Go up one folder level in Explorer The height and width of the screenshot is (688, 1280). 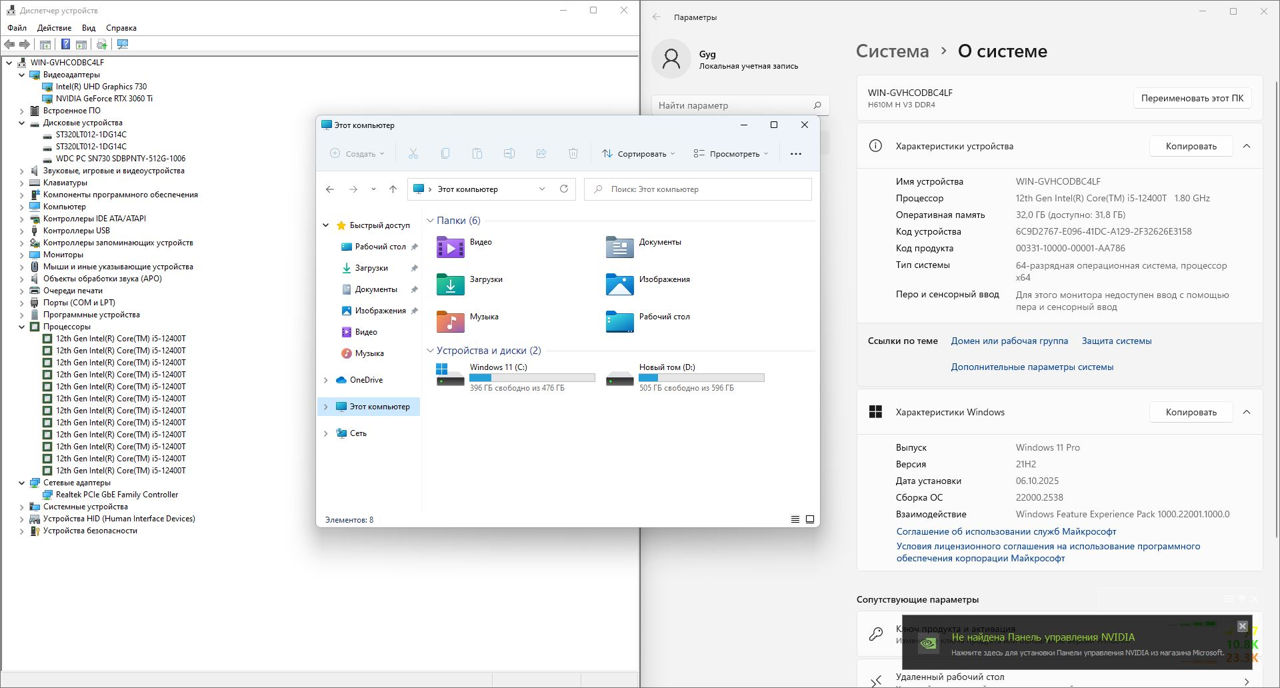[x=393, y=189]
